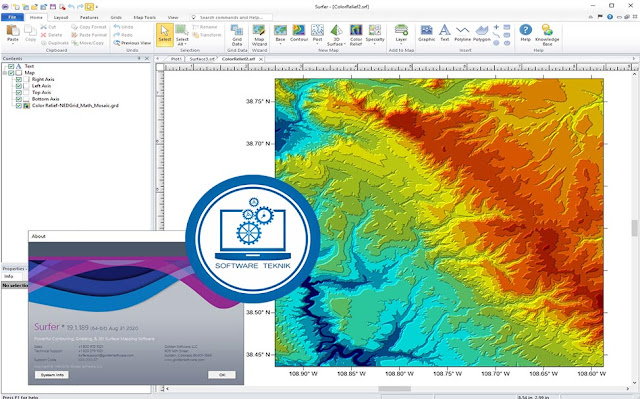This screenshot has height=399, width=640.
Task: Open the File menu
Action: [x=12, y=17]
